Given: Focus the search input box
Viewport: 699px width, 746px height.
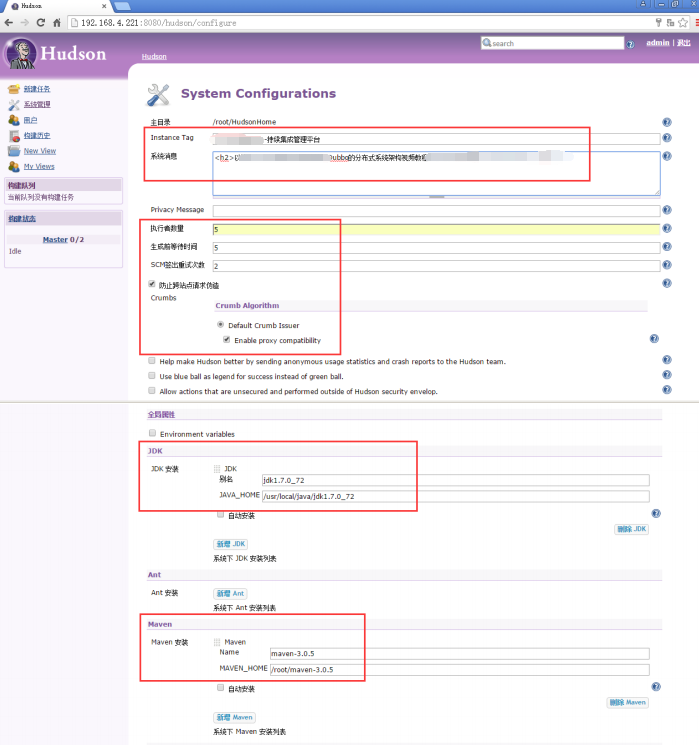Looking at the screenshot, I should (x=552, y=43).
